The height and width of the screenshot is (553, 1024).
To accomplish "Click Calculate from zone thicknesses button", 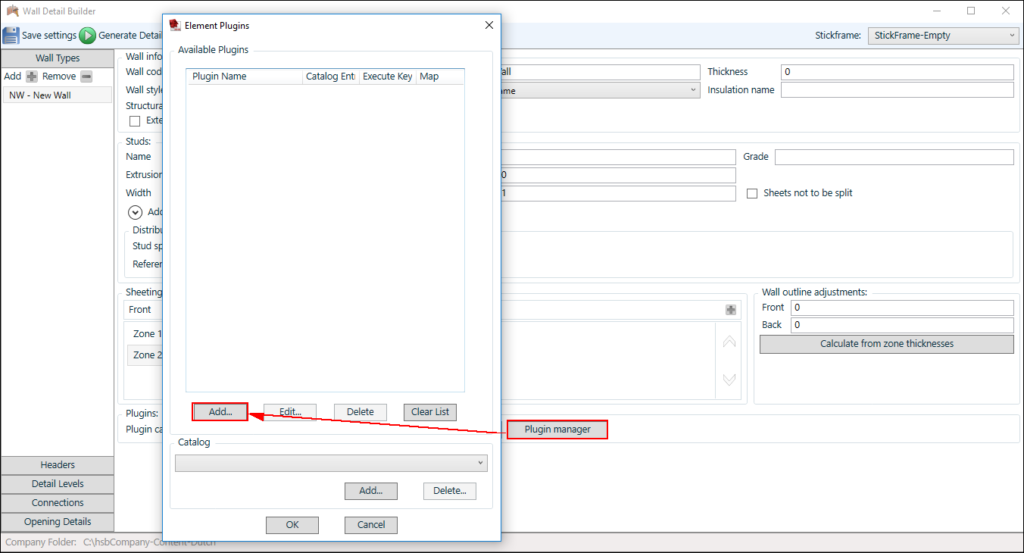I will [886, 344].
